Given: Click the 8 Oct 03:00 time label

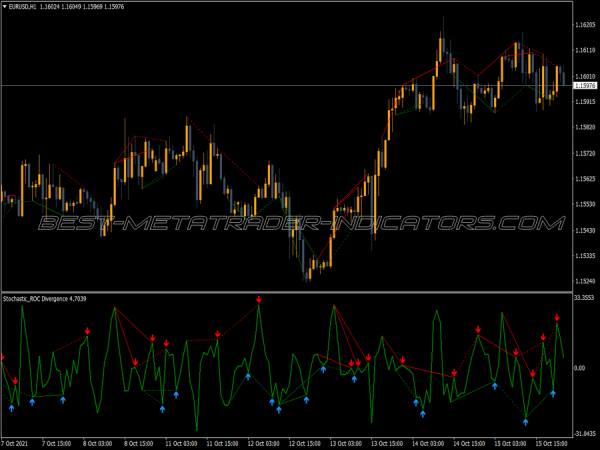Looking at the screenshot, I should coord(98,444).
